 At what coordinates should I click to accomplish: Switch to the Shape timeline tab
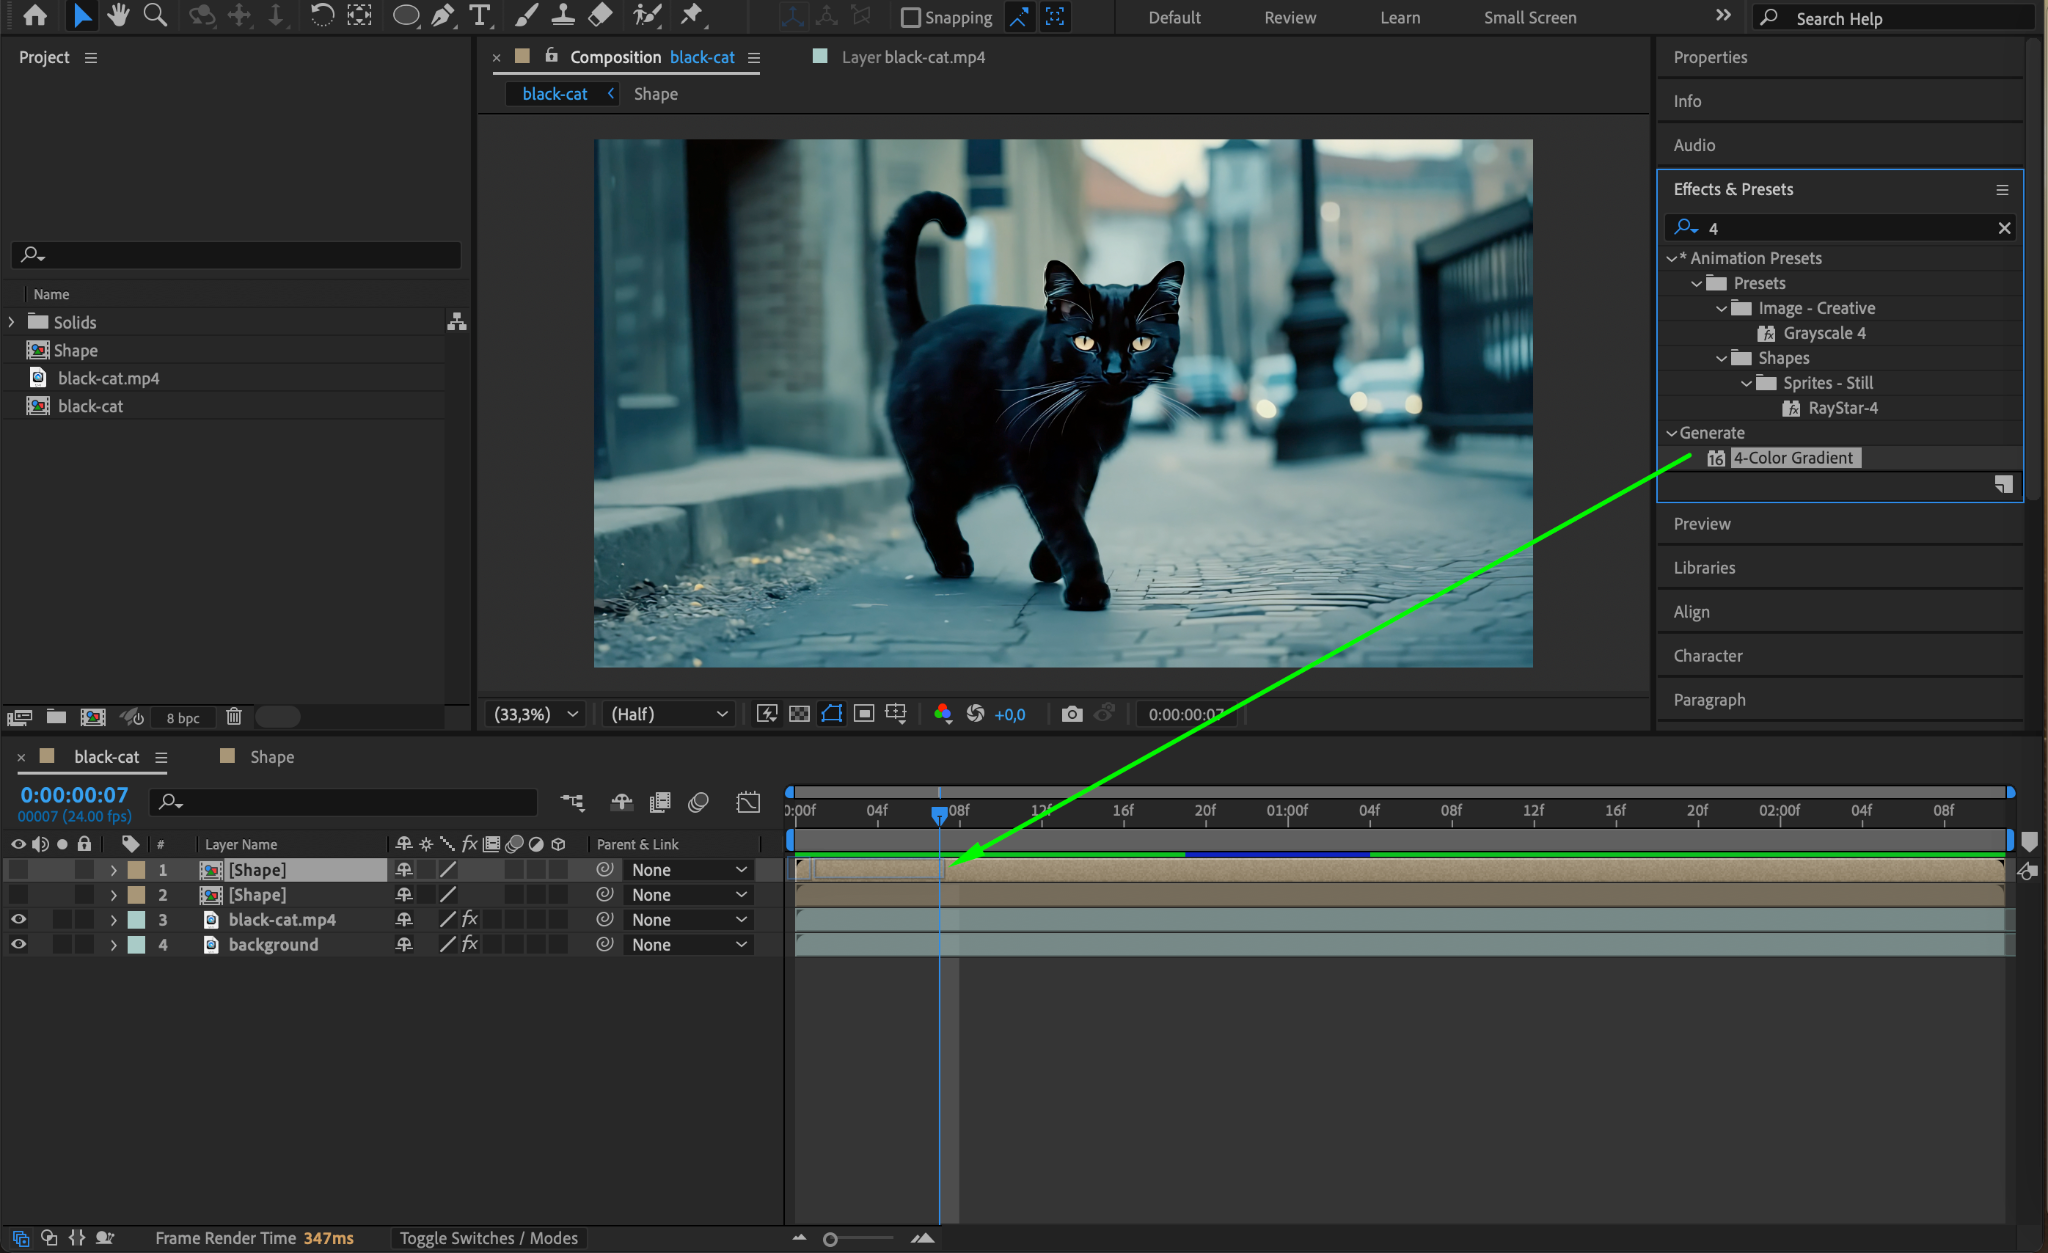tap(271, 757)
